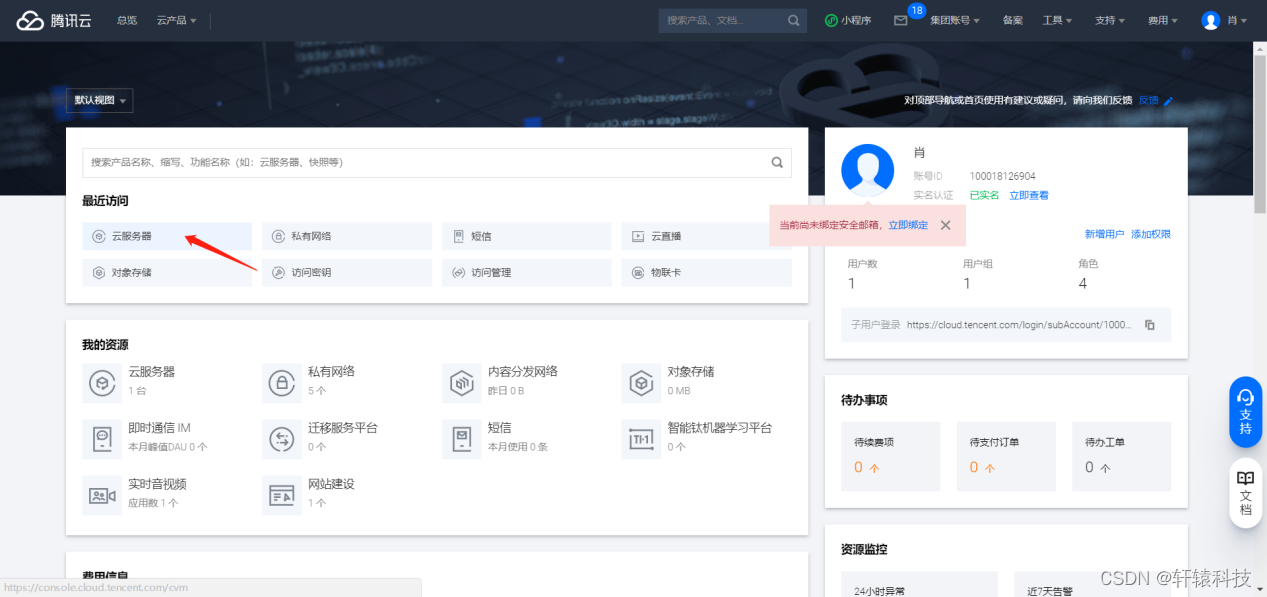Click the product search input field
The height and width of the screenshot is (597, 1267).
point(430,163)
